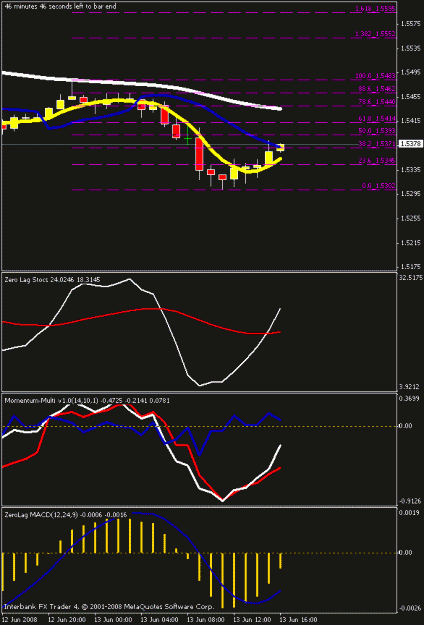Click price scale value 1.5175
This screenshot has height=625, width=424.
[409, 266]
